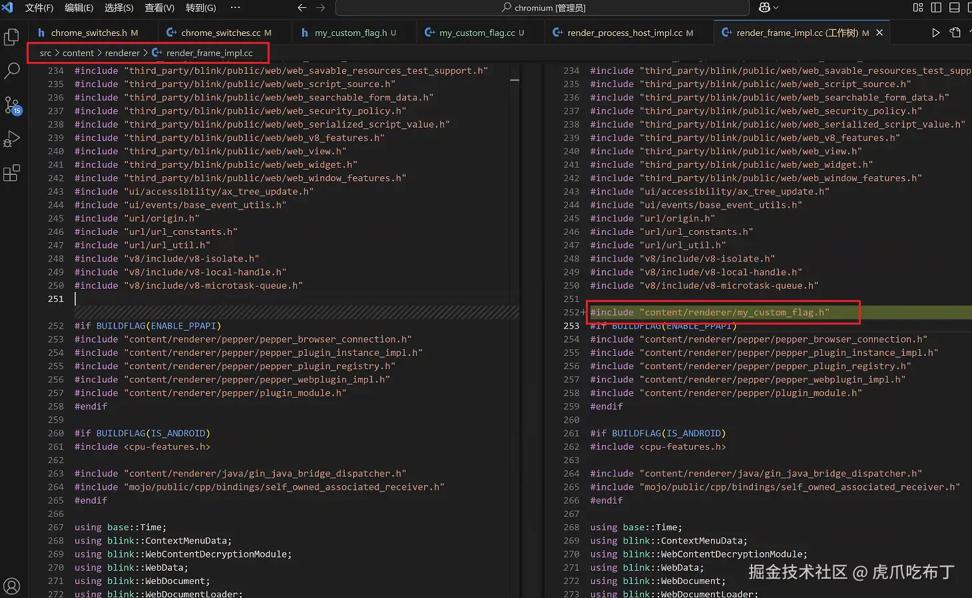Image resolution: width=972 pixels, height=598 pixels.
Task: Click the chromium search box in title bar
Action: tap(542, 7)
